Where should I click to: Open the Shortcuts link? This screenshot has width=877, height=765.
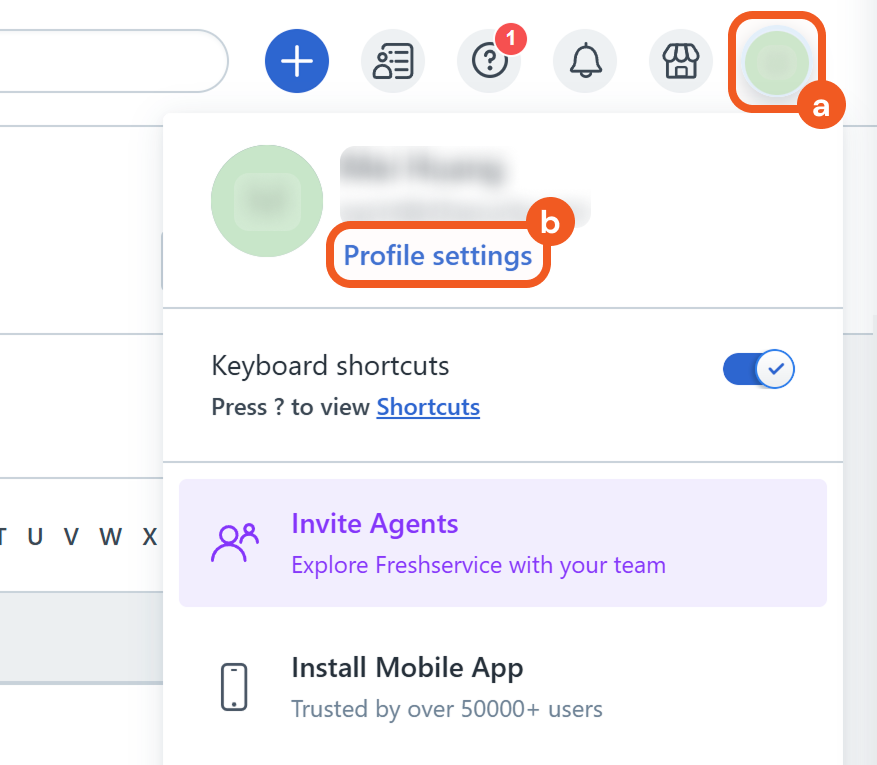click(428, 407)
